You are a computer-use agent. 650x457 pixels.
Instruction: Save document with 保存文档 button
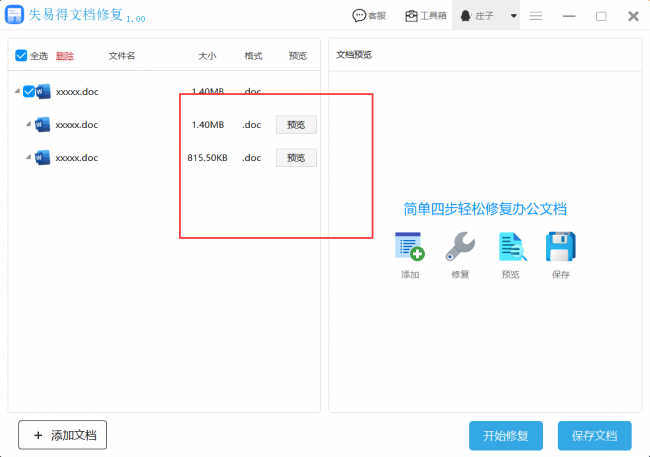pyautogui.click(x=594, y=435)
